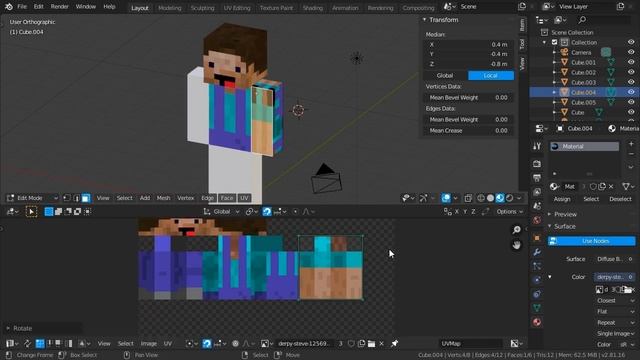The image size is (640, 360).
Task: Click UV menu button in 3D viewport header
Action: click(244, 198)
